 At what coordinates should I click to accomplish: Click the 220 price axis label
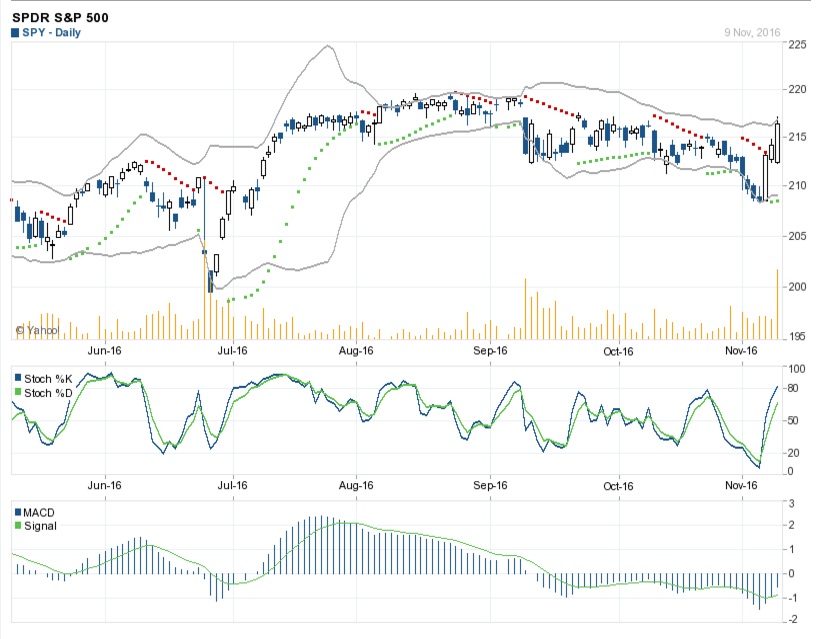coord(797,89)
